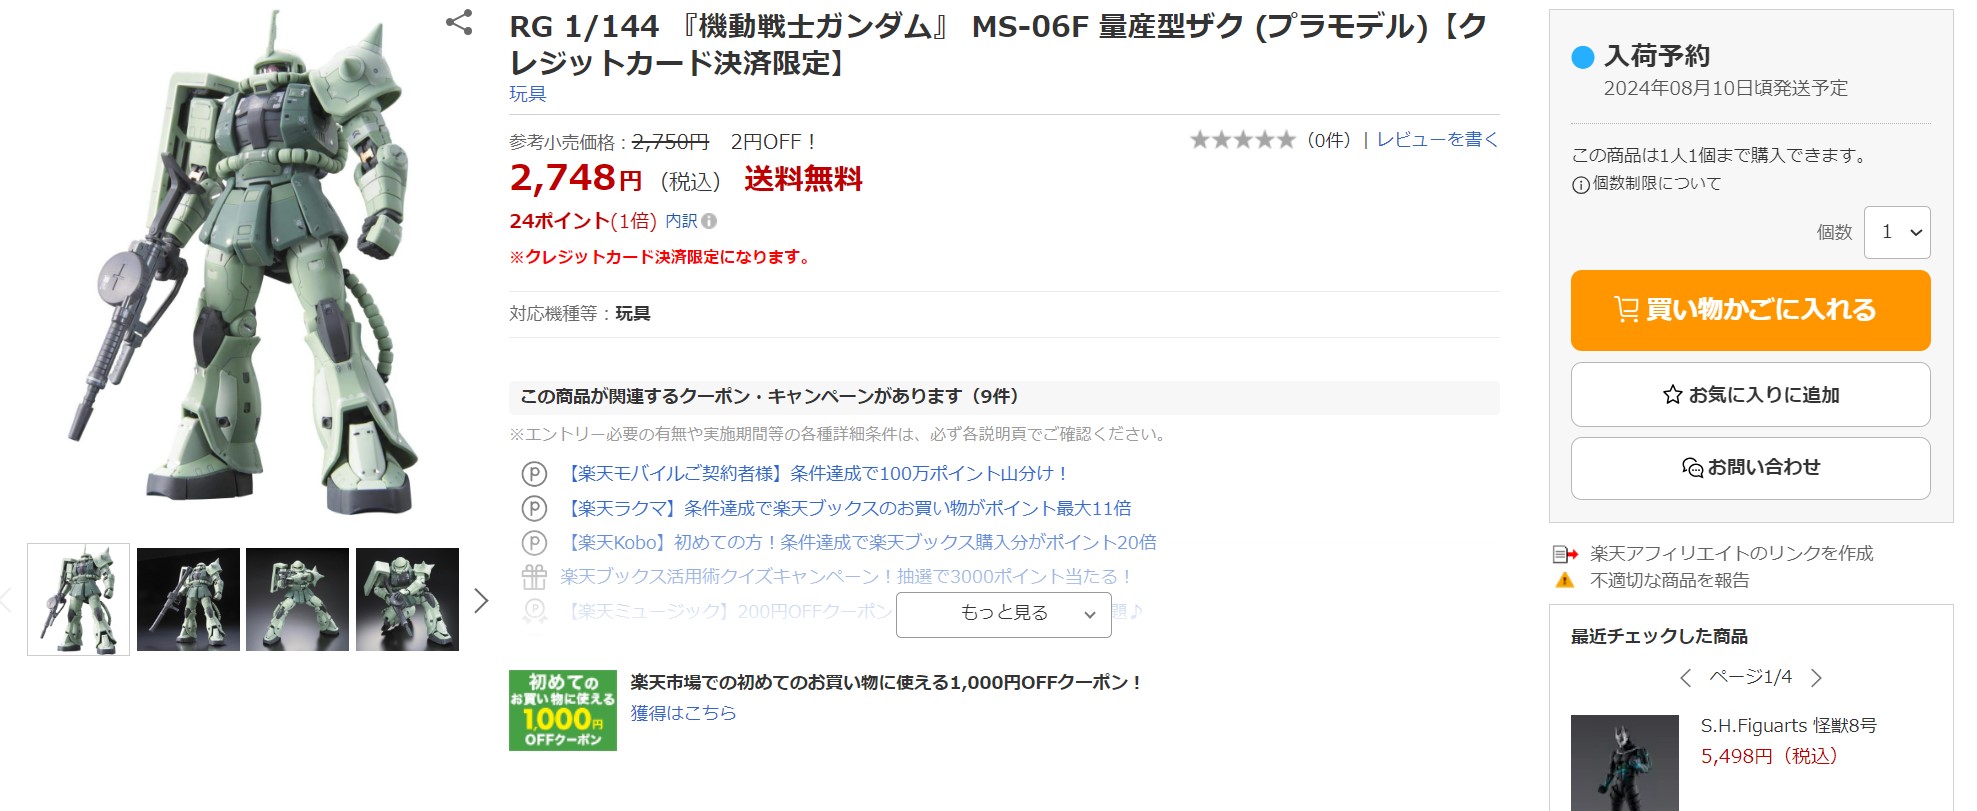Expand campaigns with もっと見る button
Screen dimensions: 1977x811
1004,614
